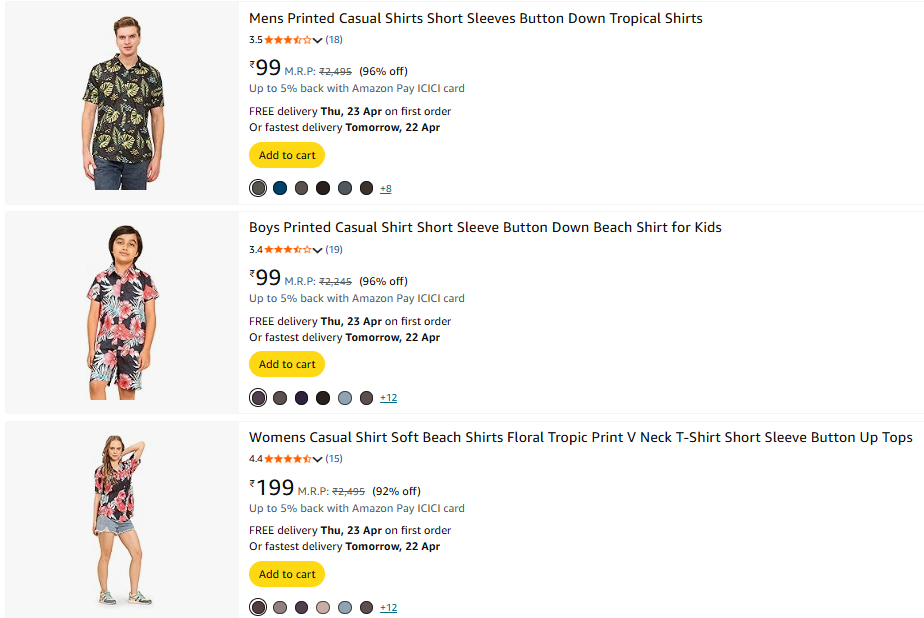Select the navy blue swatch for Mens shirt

tap(280, 188)
